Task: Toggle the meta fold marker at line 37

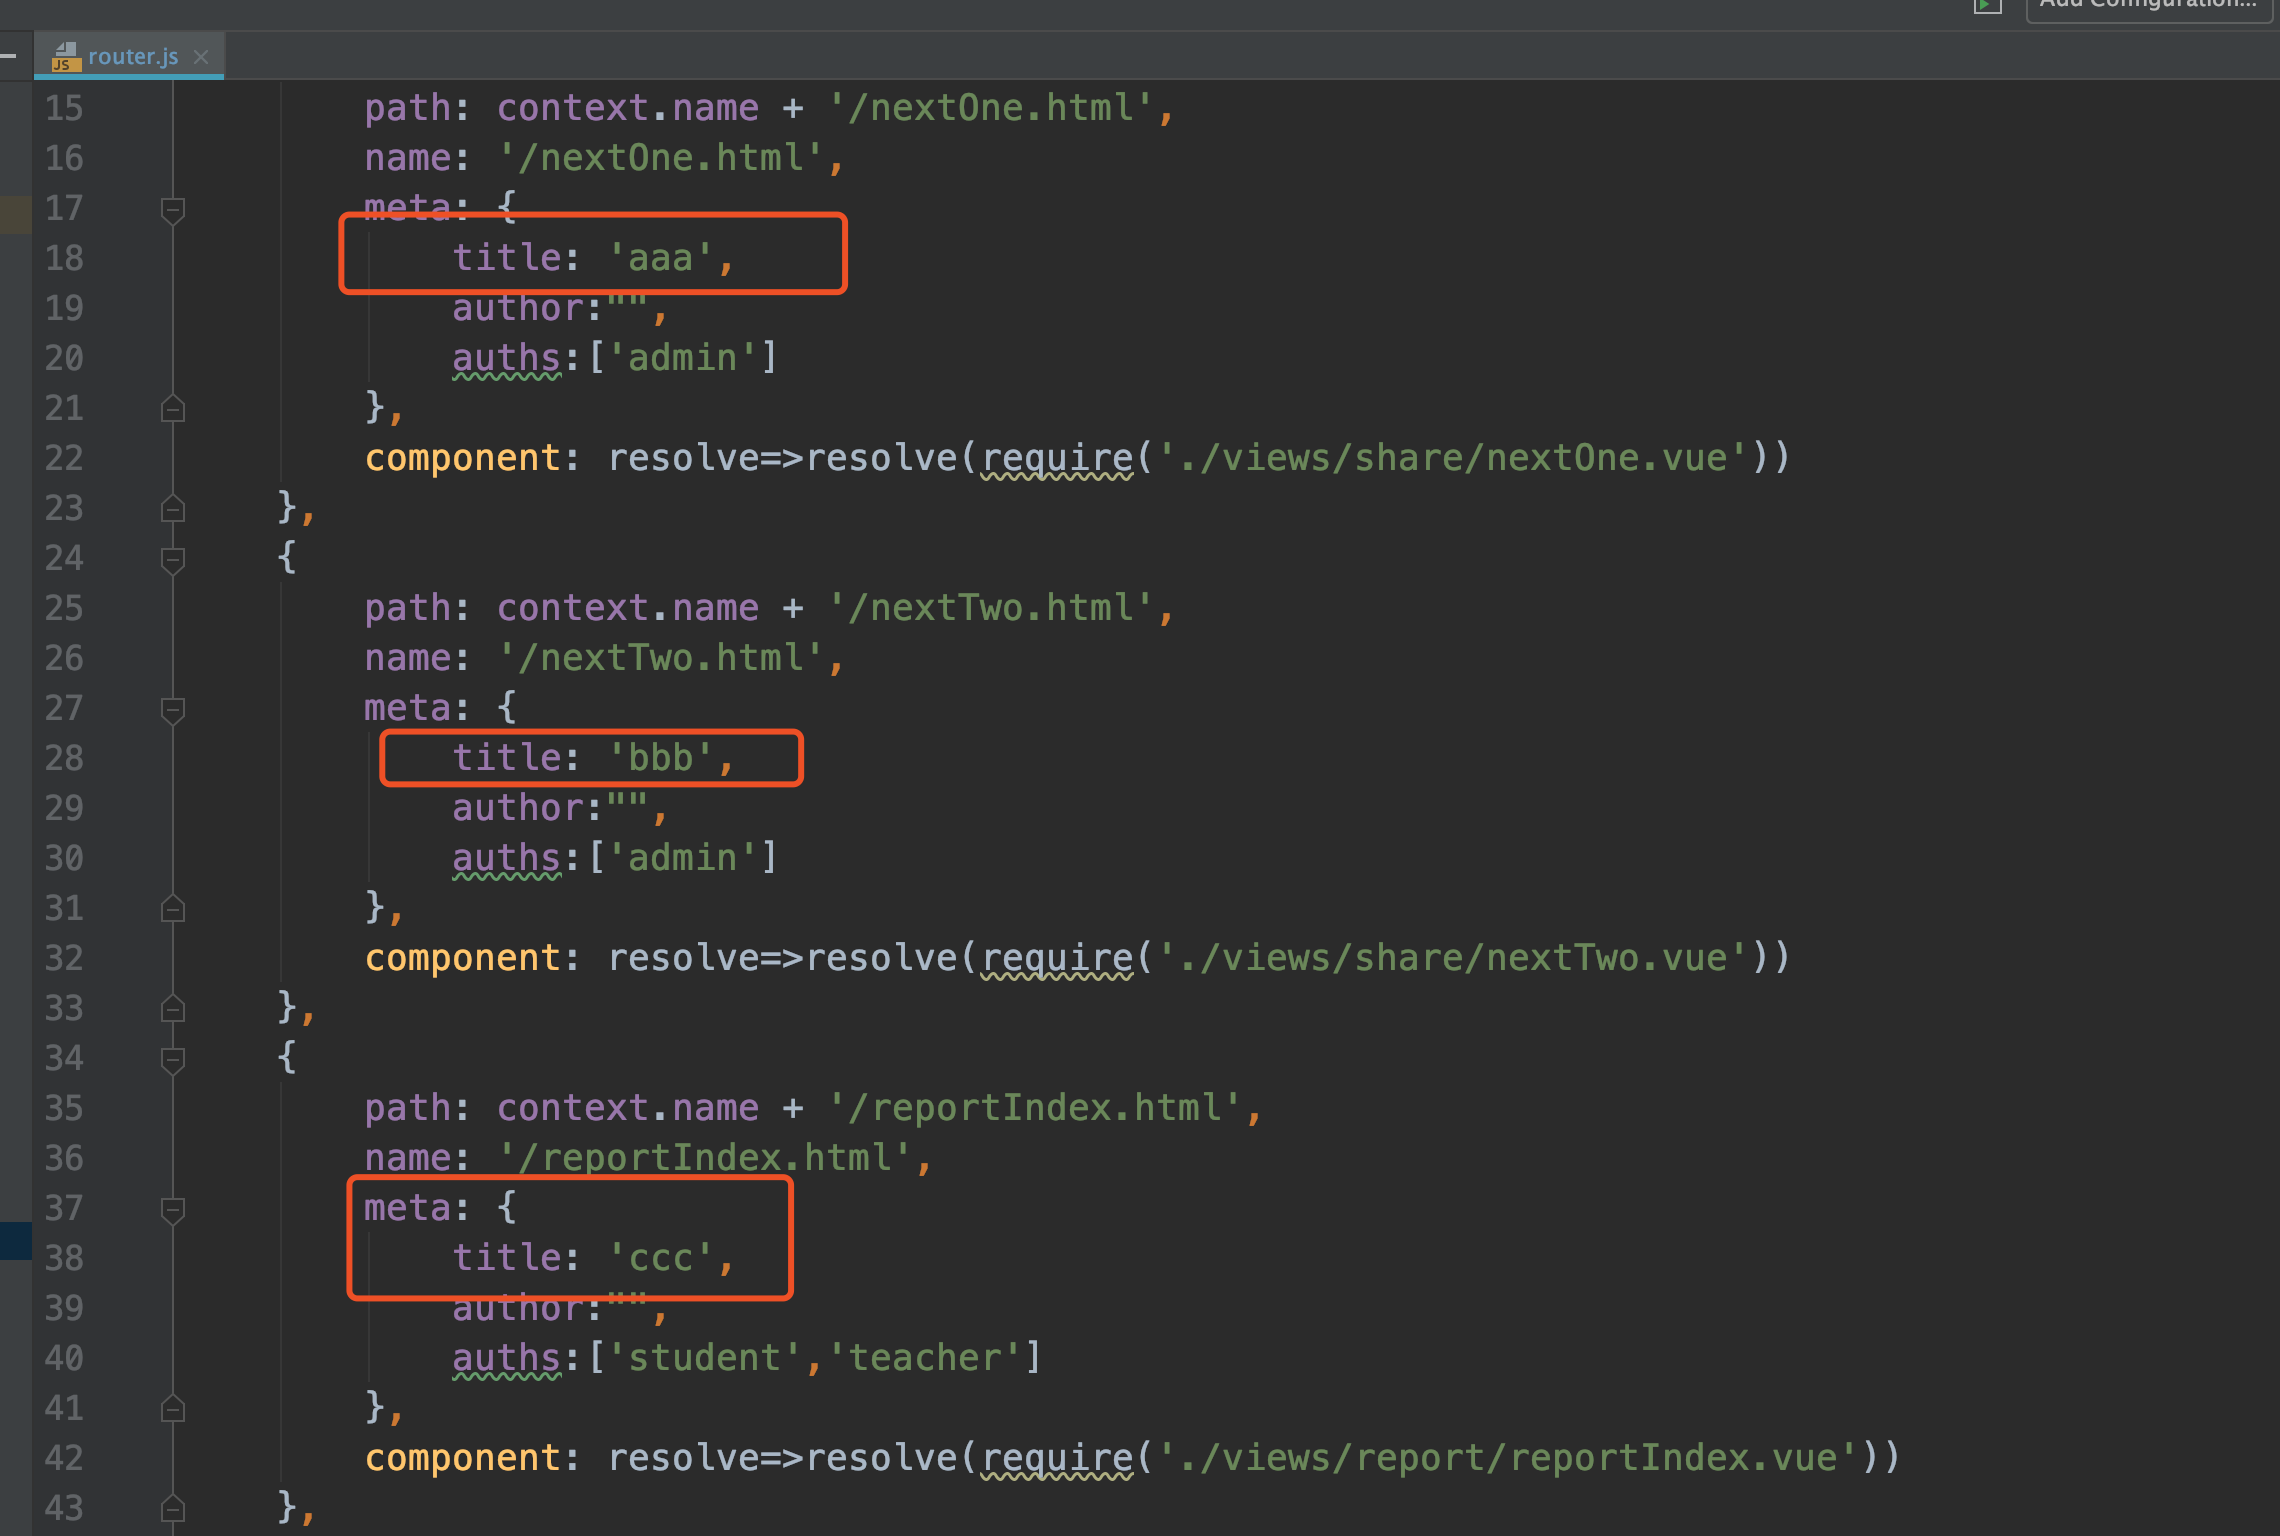Action: [x=173, y=1209]
